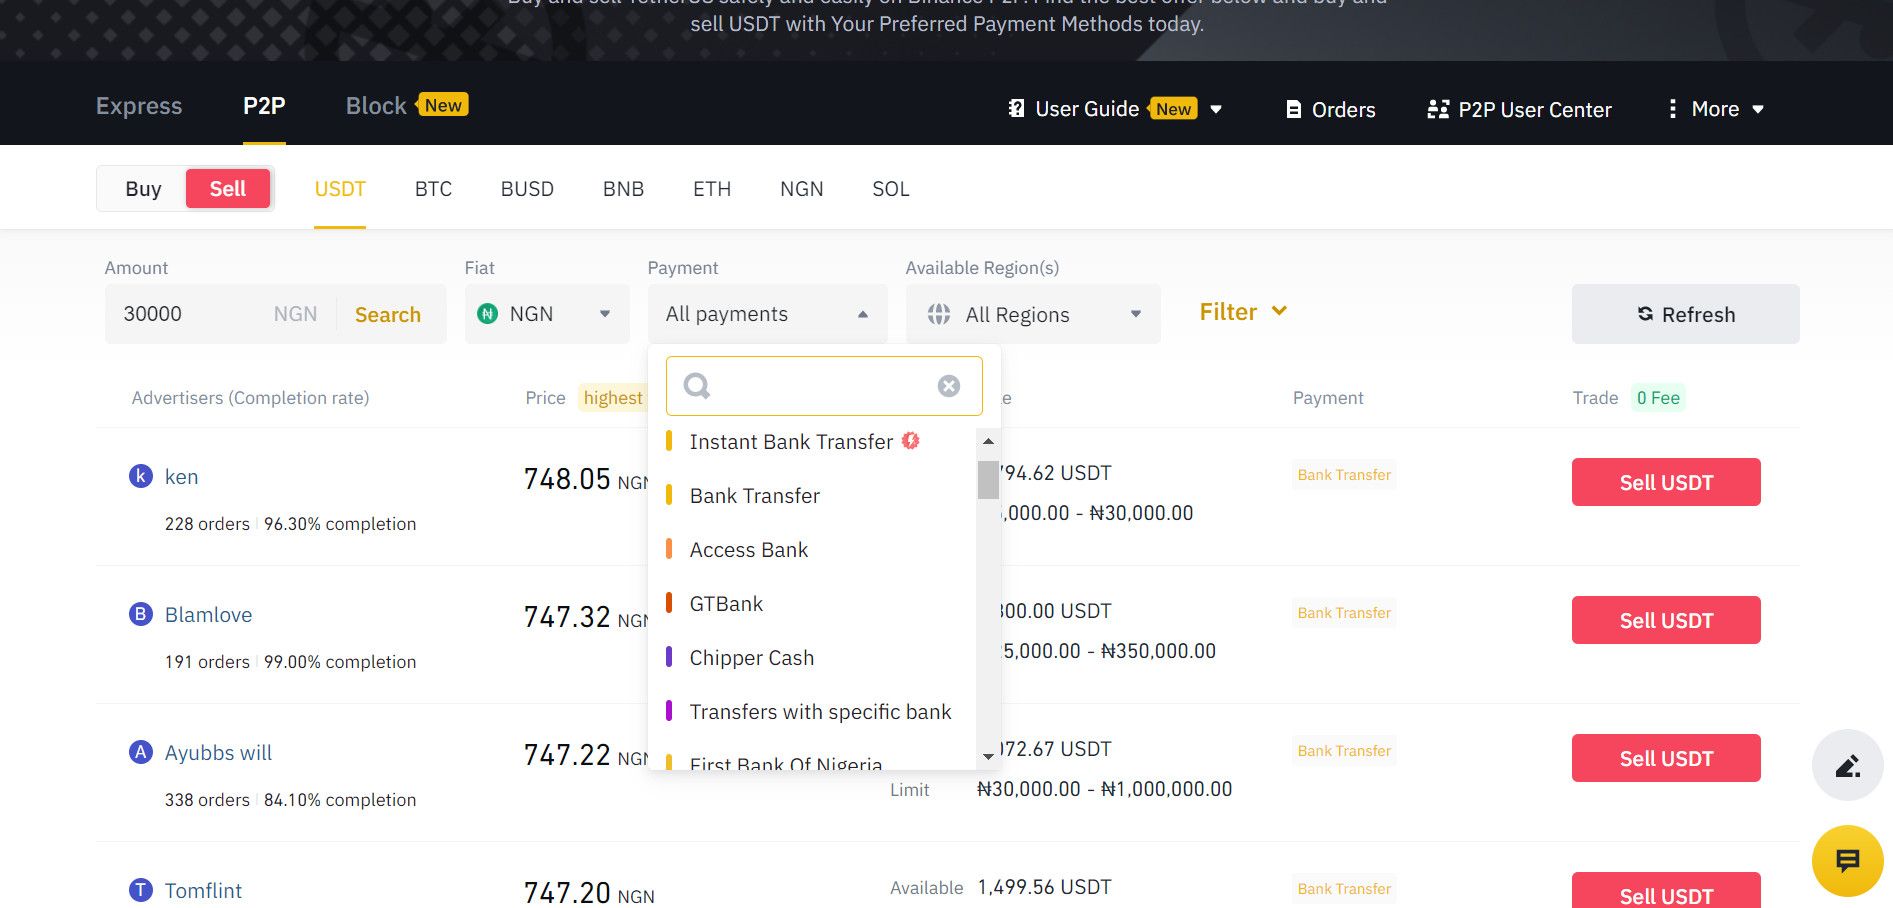Click the Refresh circular arrows icon

point(1645,314)
